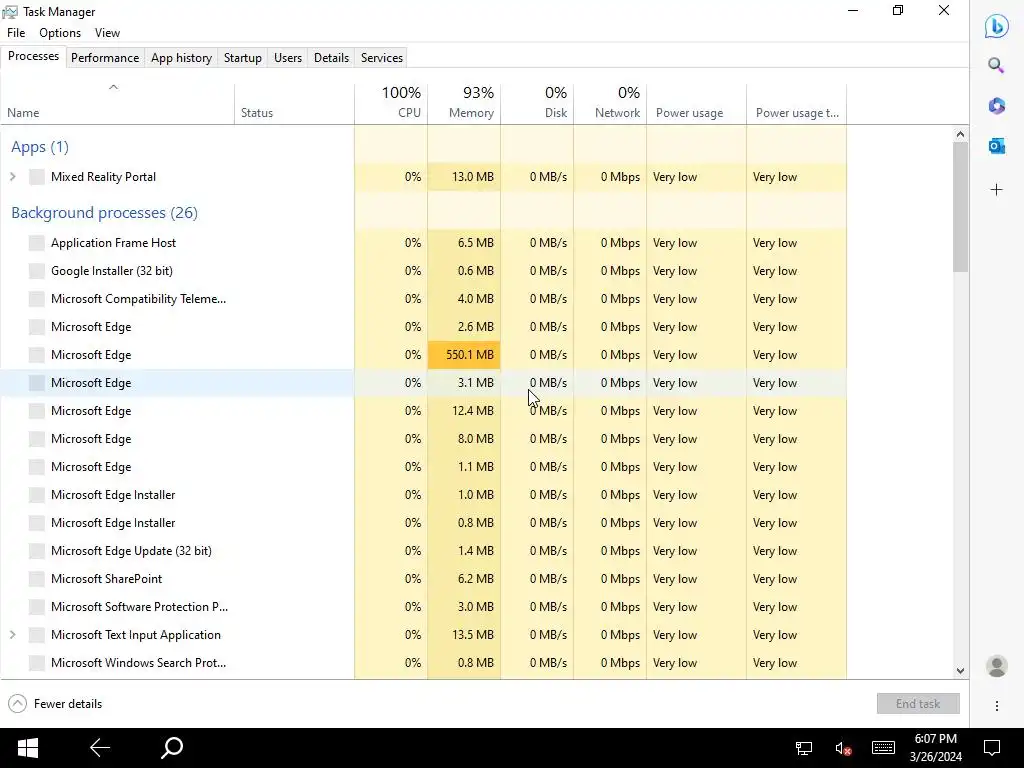Switch to the Performance tab
This screenshot has width=1024, height=768.
(105, 57)
